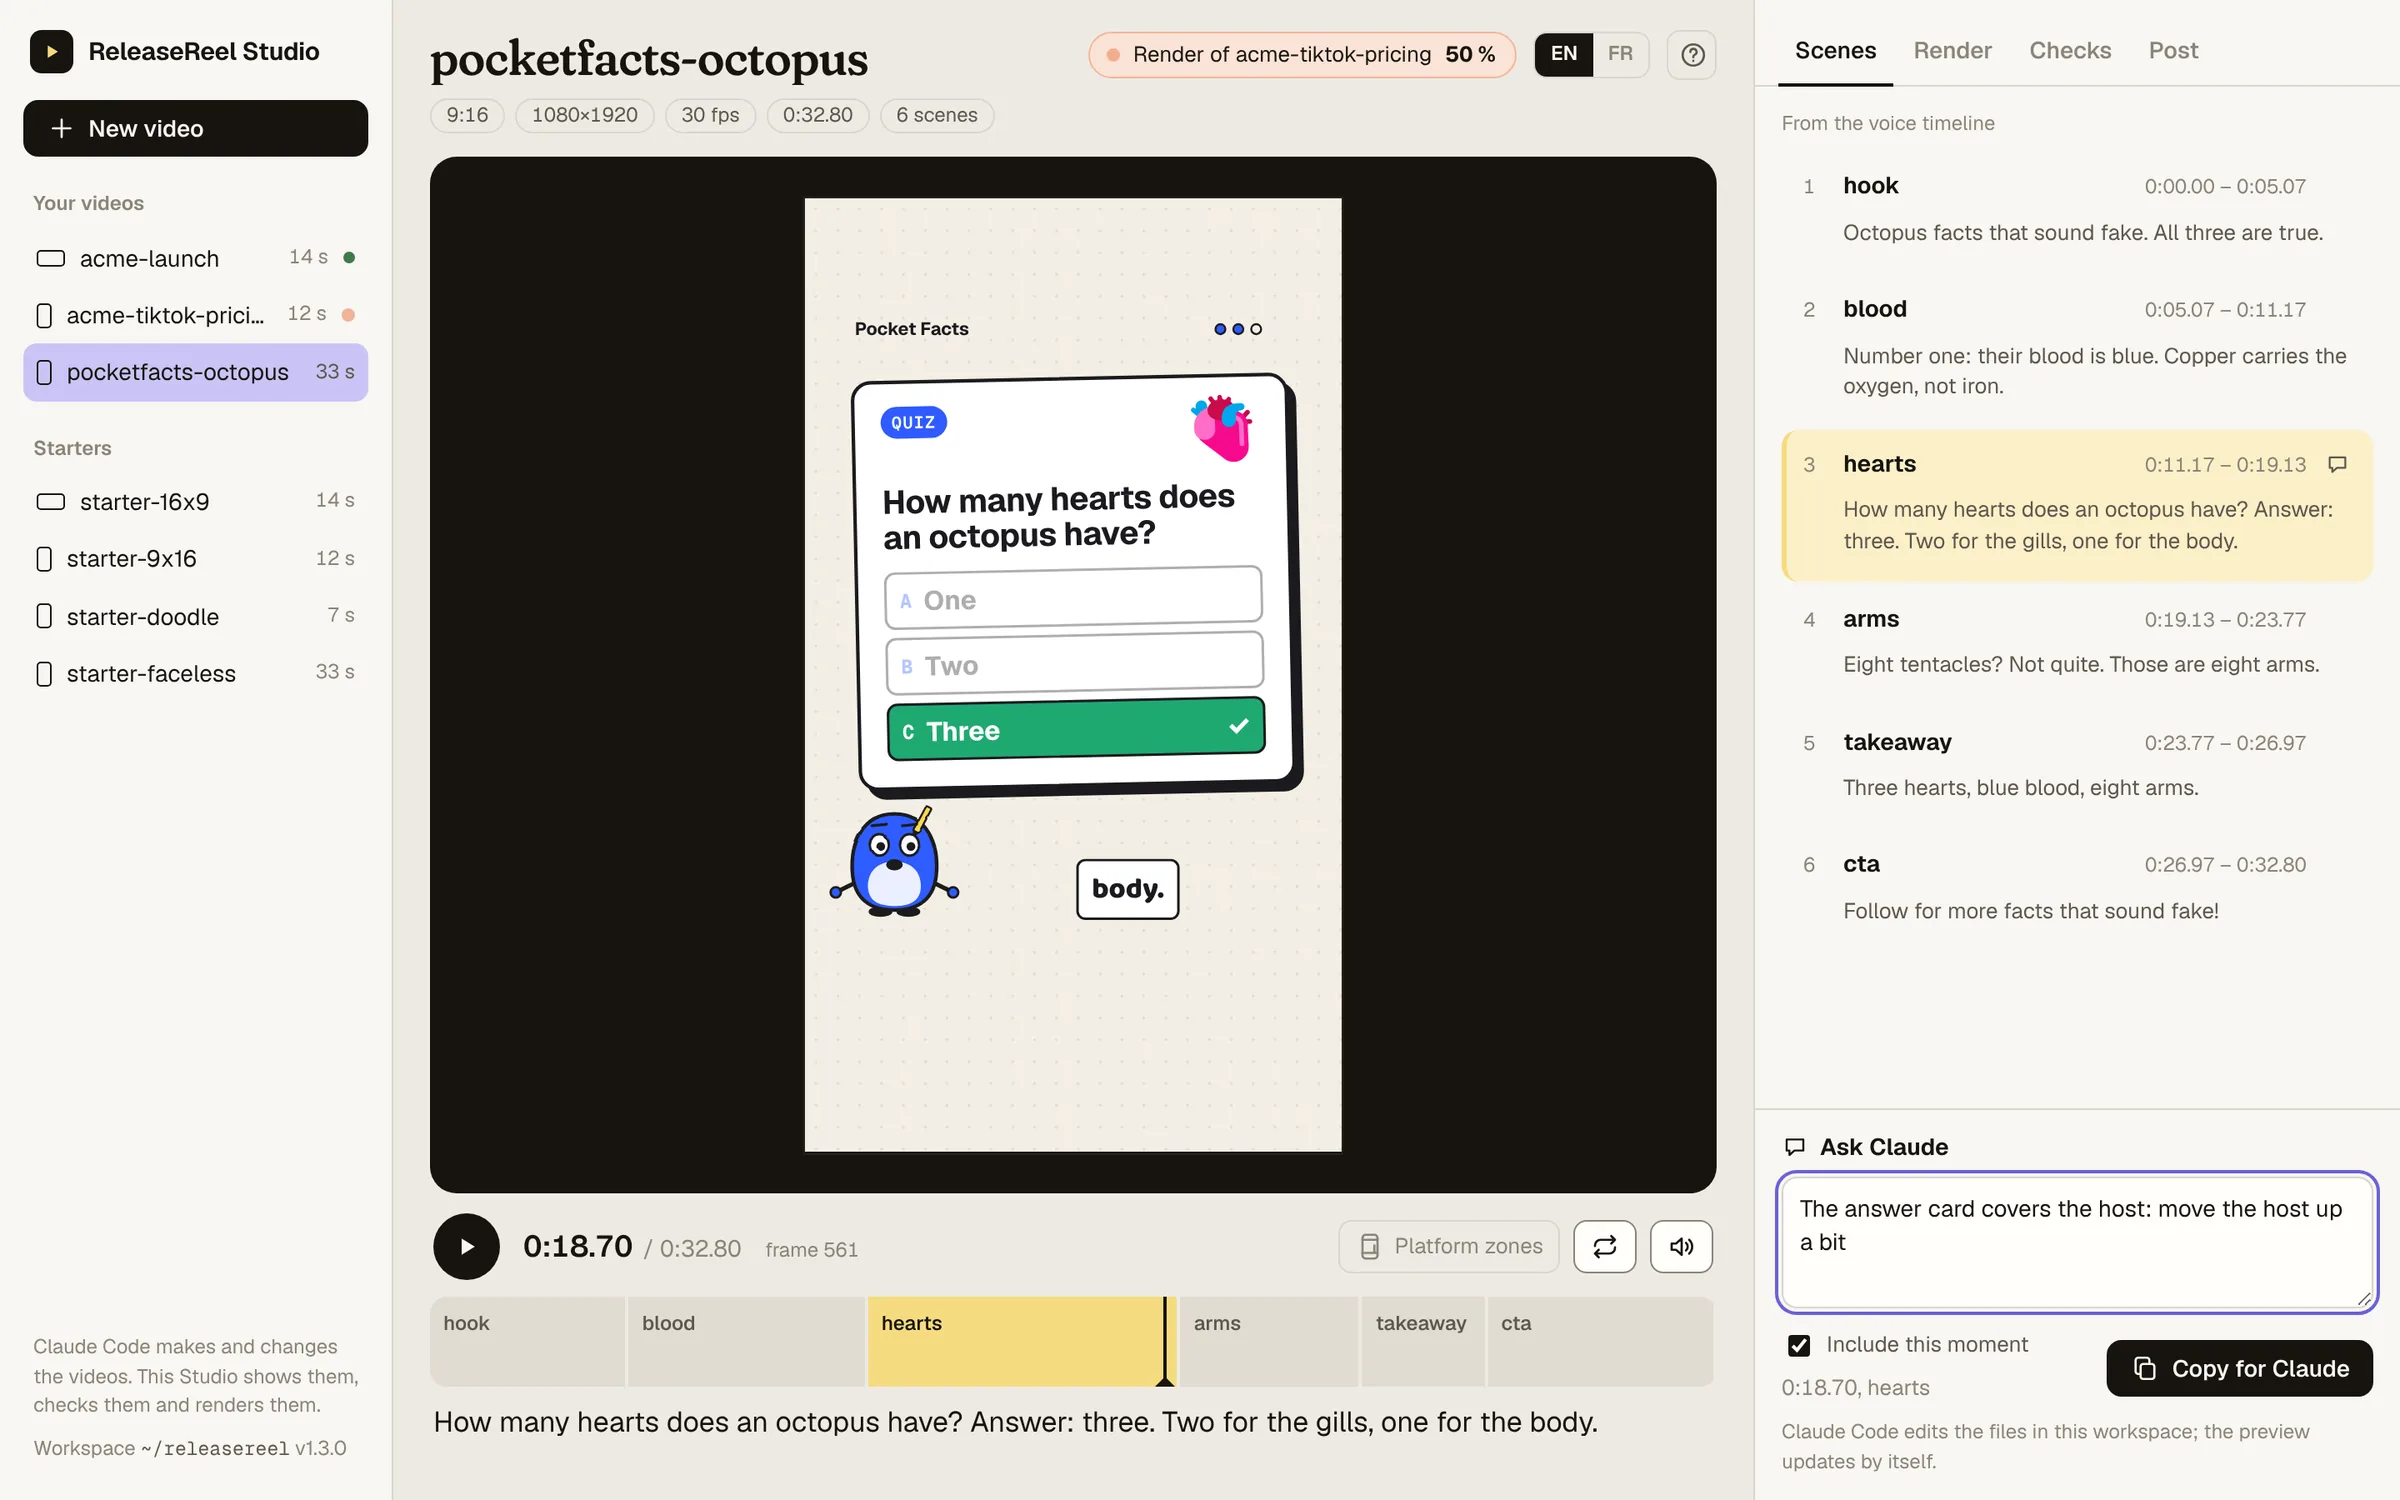Select scene 4 arms in scenes list
Screen dimensions: 2400x1500
2077,641
